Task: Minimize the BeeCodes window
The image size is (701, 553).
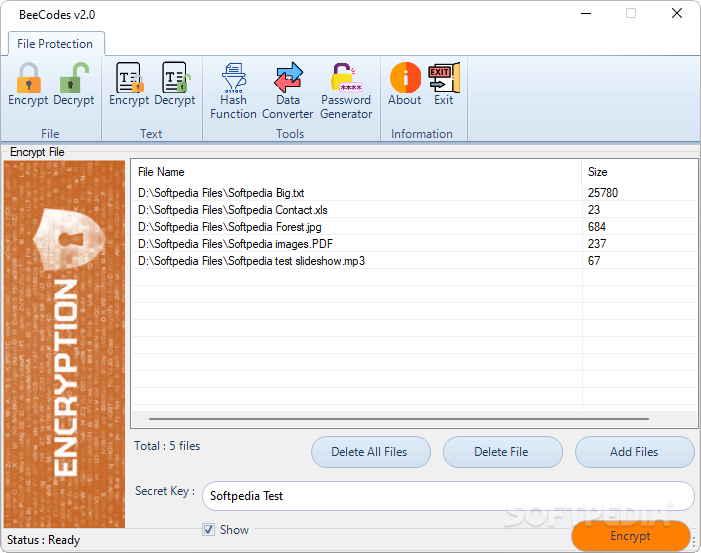Action: [x=586, y=13]
